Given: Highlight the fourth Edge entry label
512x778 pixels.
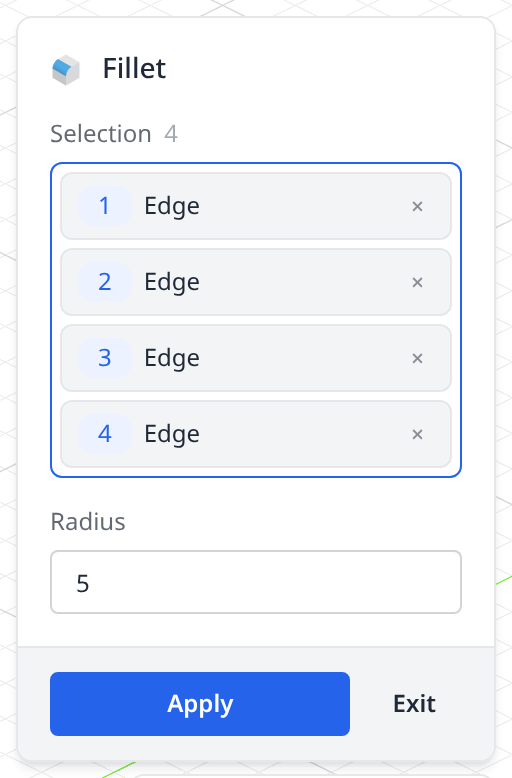Looking at the screenshot, I should tap(172, 434).
